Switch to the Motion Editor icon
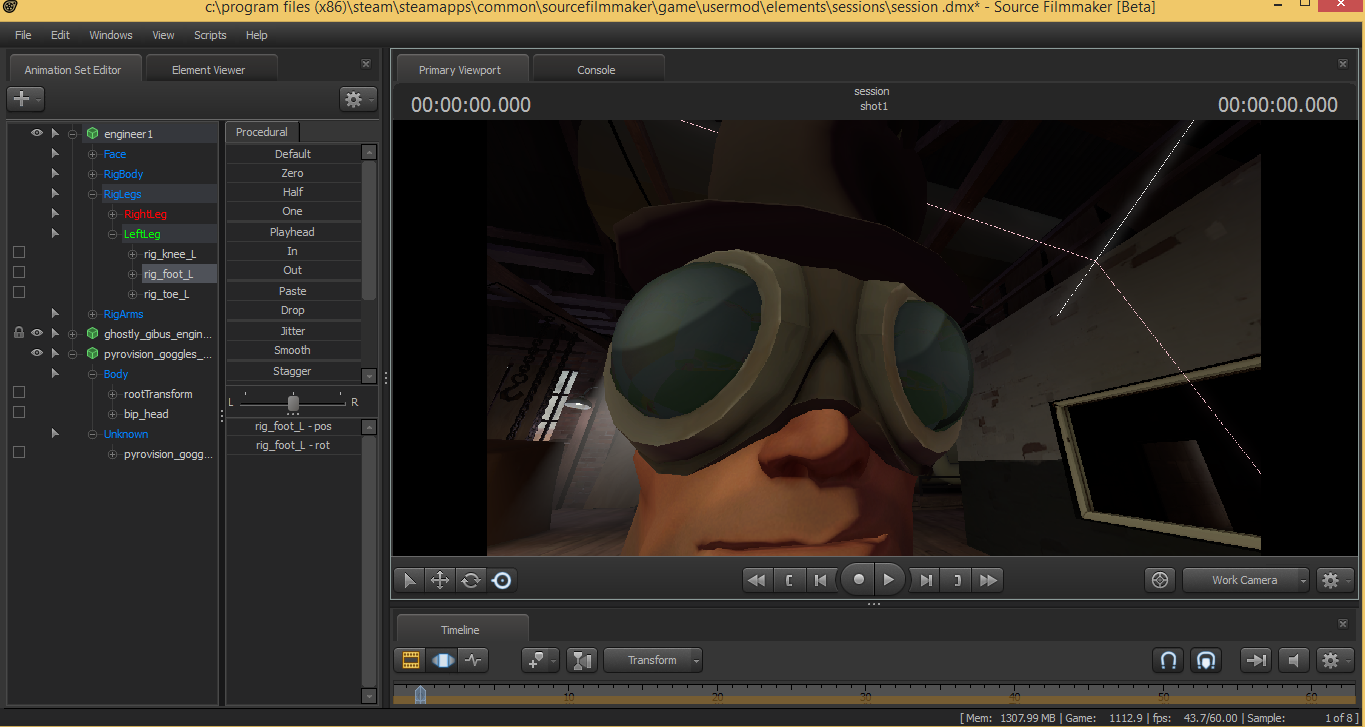Image resolution: width=1365 pixels, height=727 pixels. click(442, 660)
